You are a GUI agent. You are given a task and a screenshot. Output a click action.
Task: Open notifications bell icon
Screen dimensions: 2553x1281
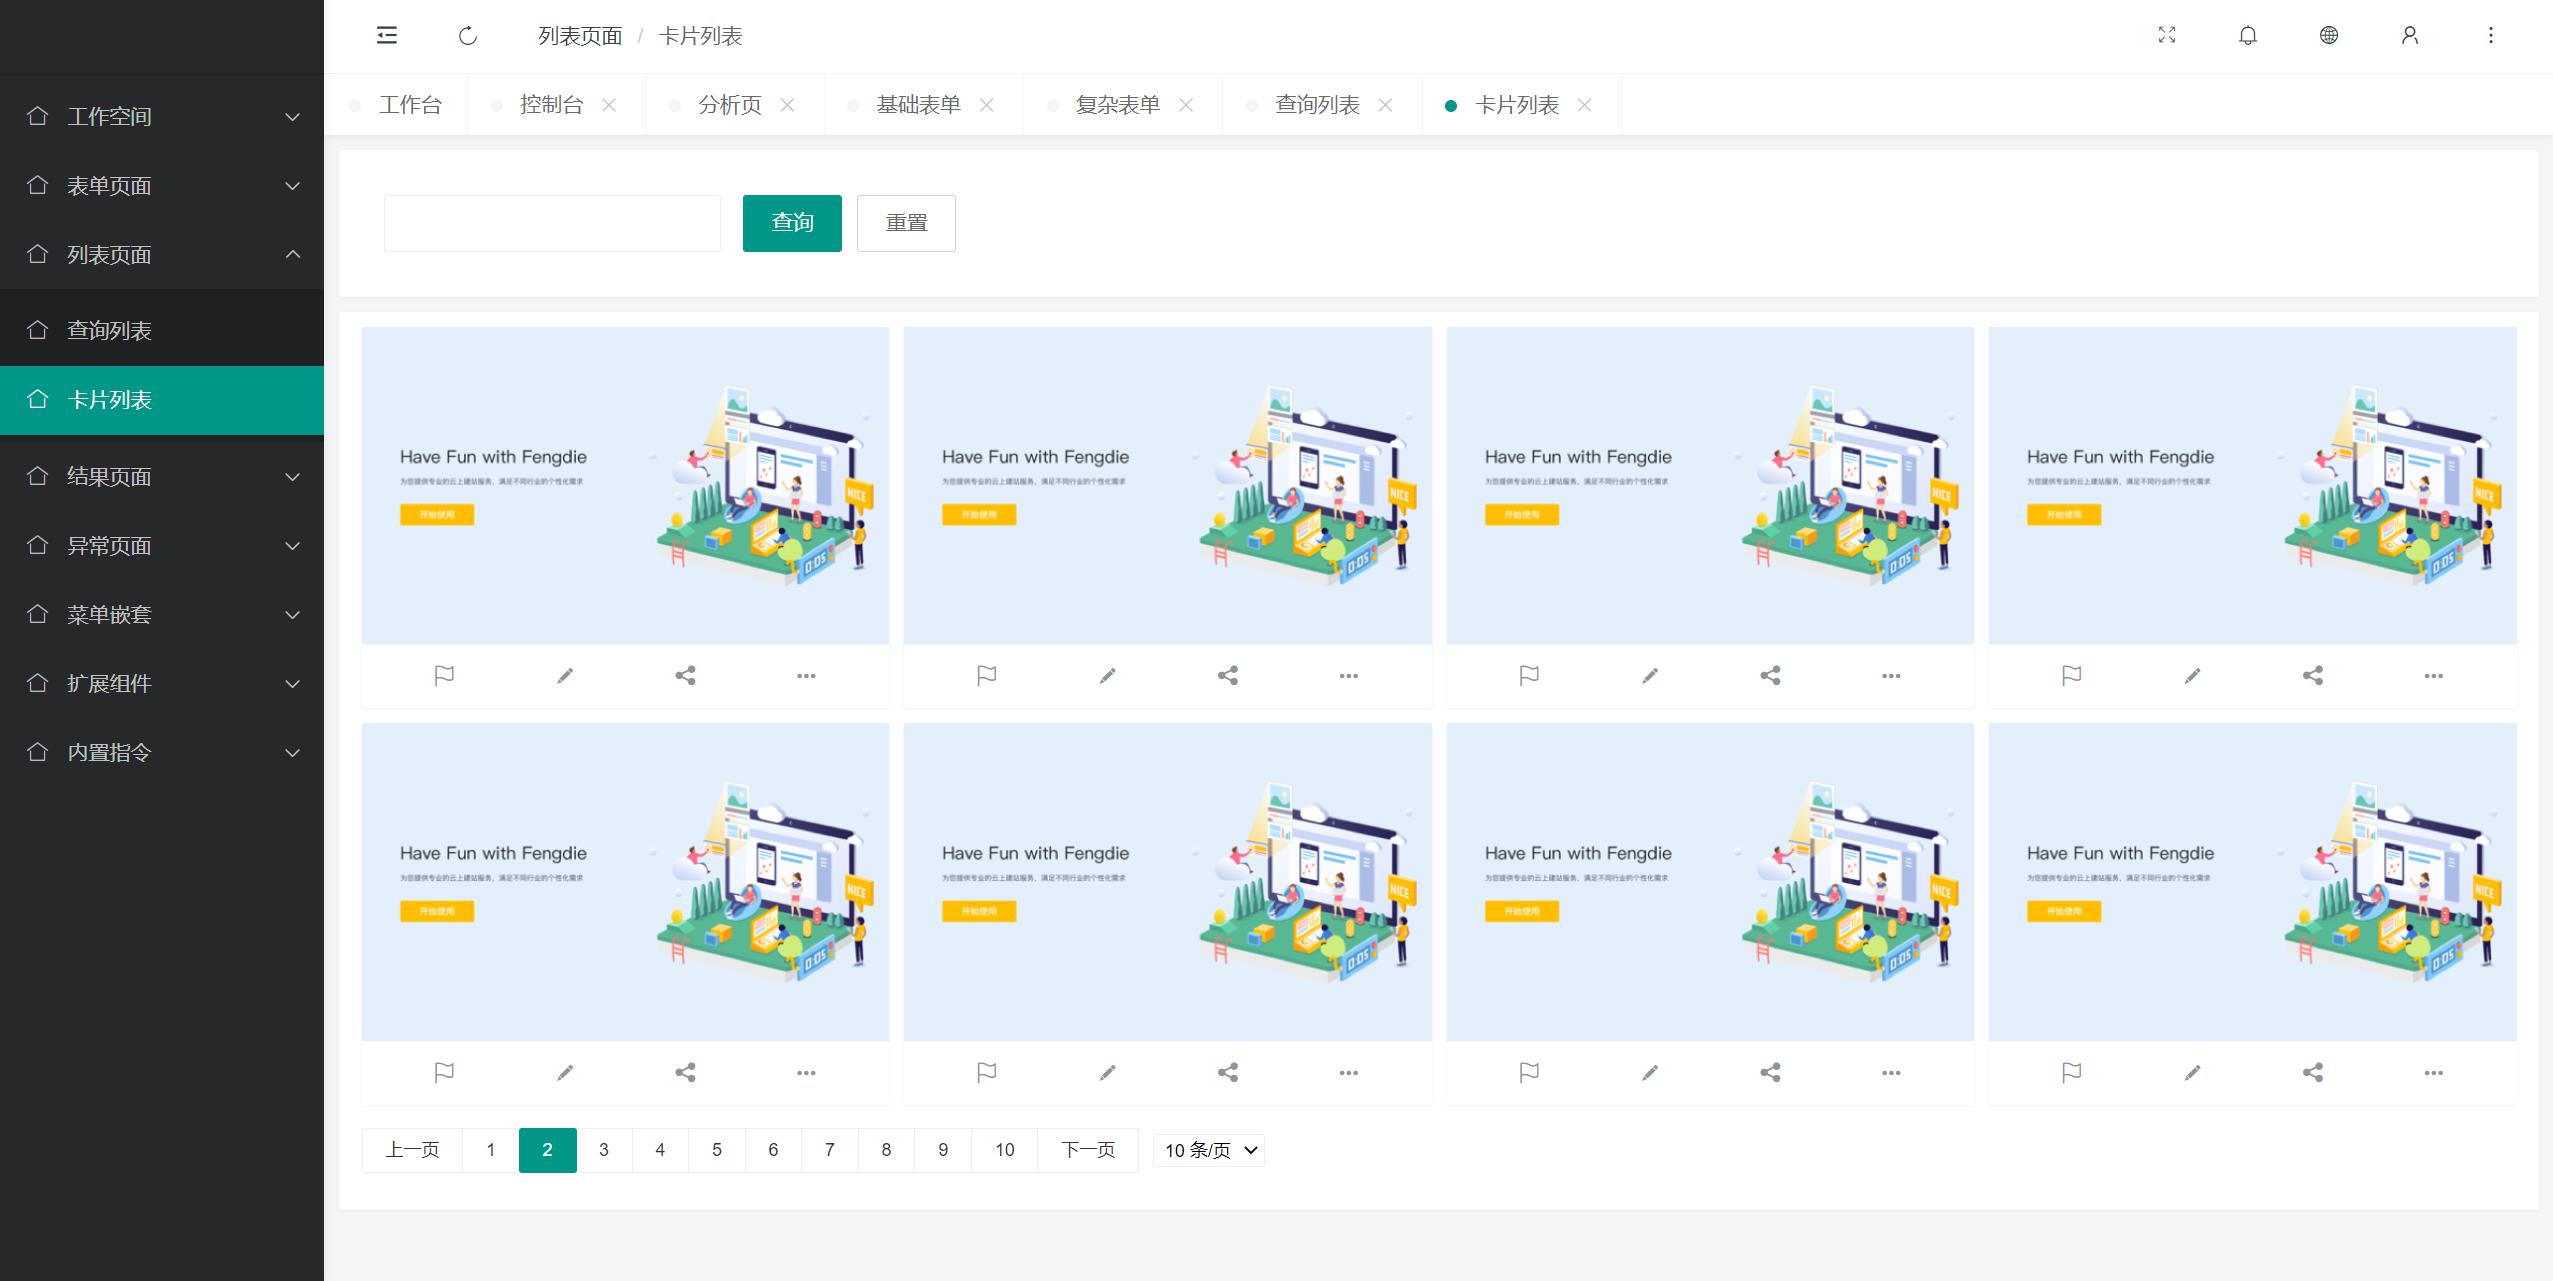pyautogui.click(x=2248, y=35)
